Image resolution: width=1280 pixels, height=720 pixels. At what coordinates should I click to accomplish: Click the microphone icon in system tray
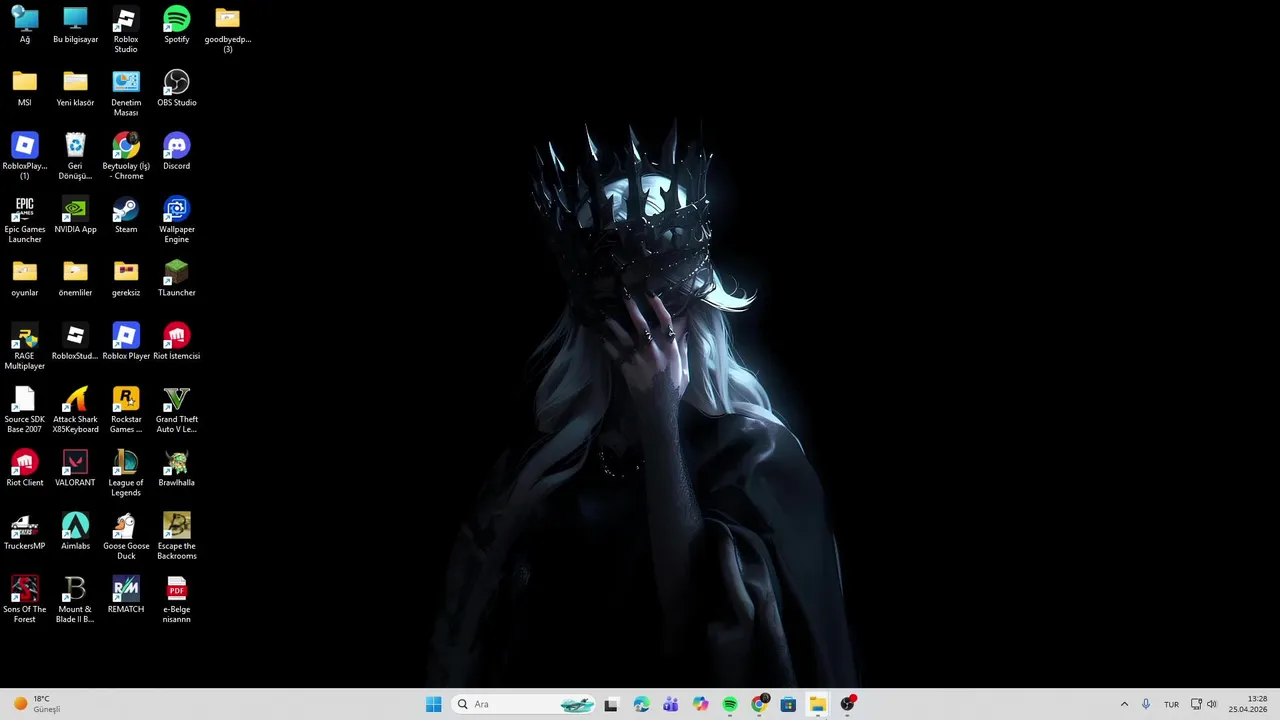point(1146,704)
